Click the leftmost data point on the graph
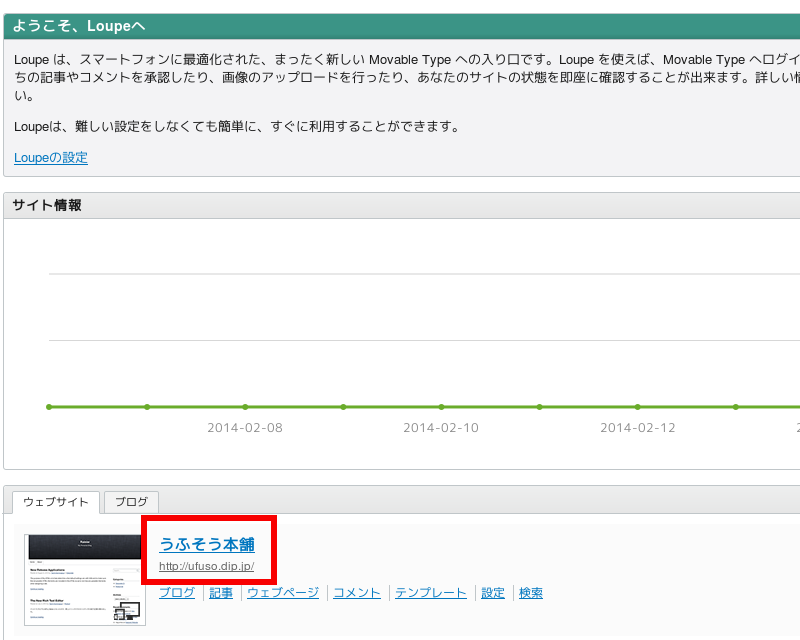Image resolution: width=800 pixels, height=640 pixels. [49, 407]
